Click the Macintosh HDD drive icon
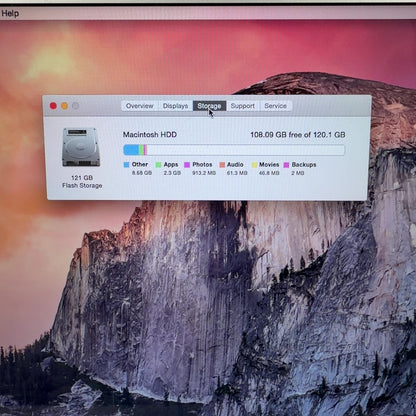This screenshot has width=416, height=416. pos(81,147)
